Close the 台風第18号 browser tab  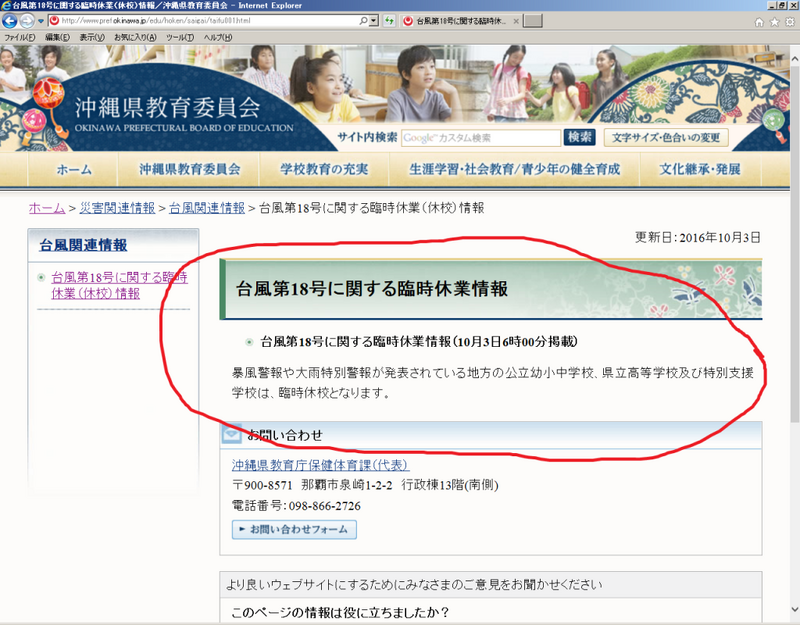tap(515, 21)
